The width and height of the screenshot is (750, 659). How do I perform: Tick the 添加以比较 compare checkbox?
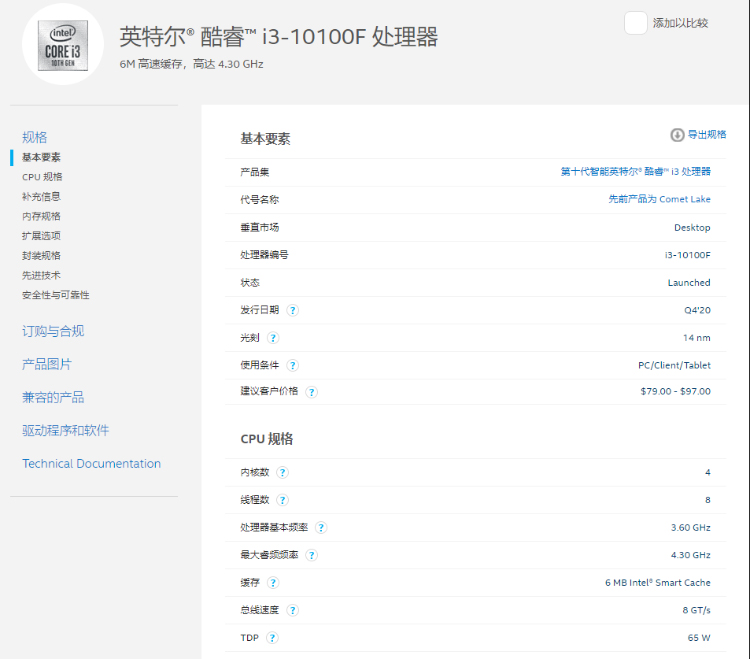(x=636, y=22)
